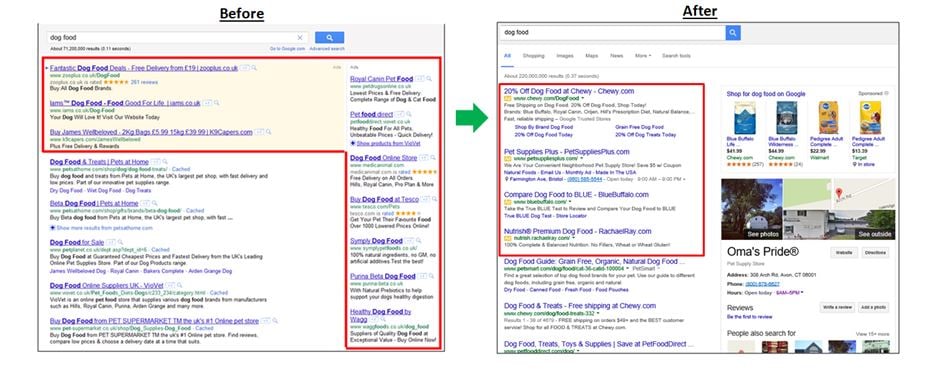This screenshot has height=383, width=936.
Task: Open 'Royal Canin Pet Food' sidebar ad
Action: pyautogui.click(x=381, y=79)
